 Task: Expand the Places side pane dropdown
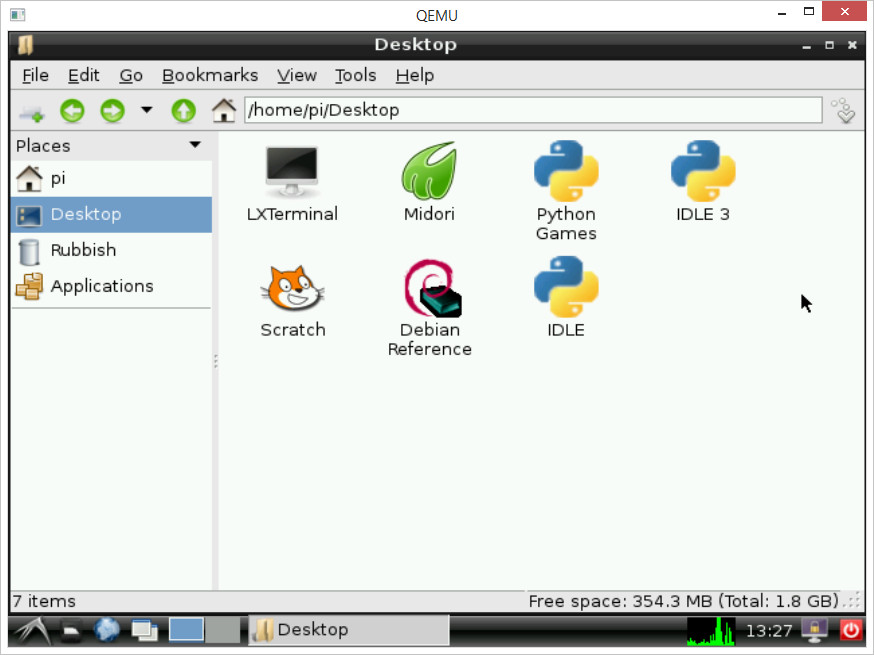coord(195,145)
